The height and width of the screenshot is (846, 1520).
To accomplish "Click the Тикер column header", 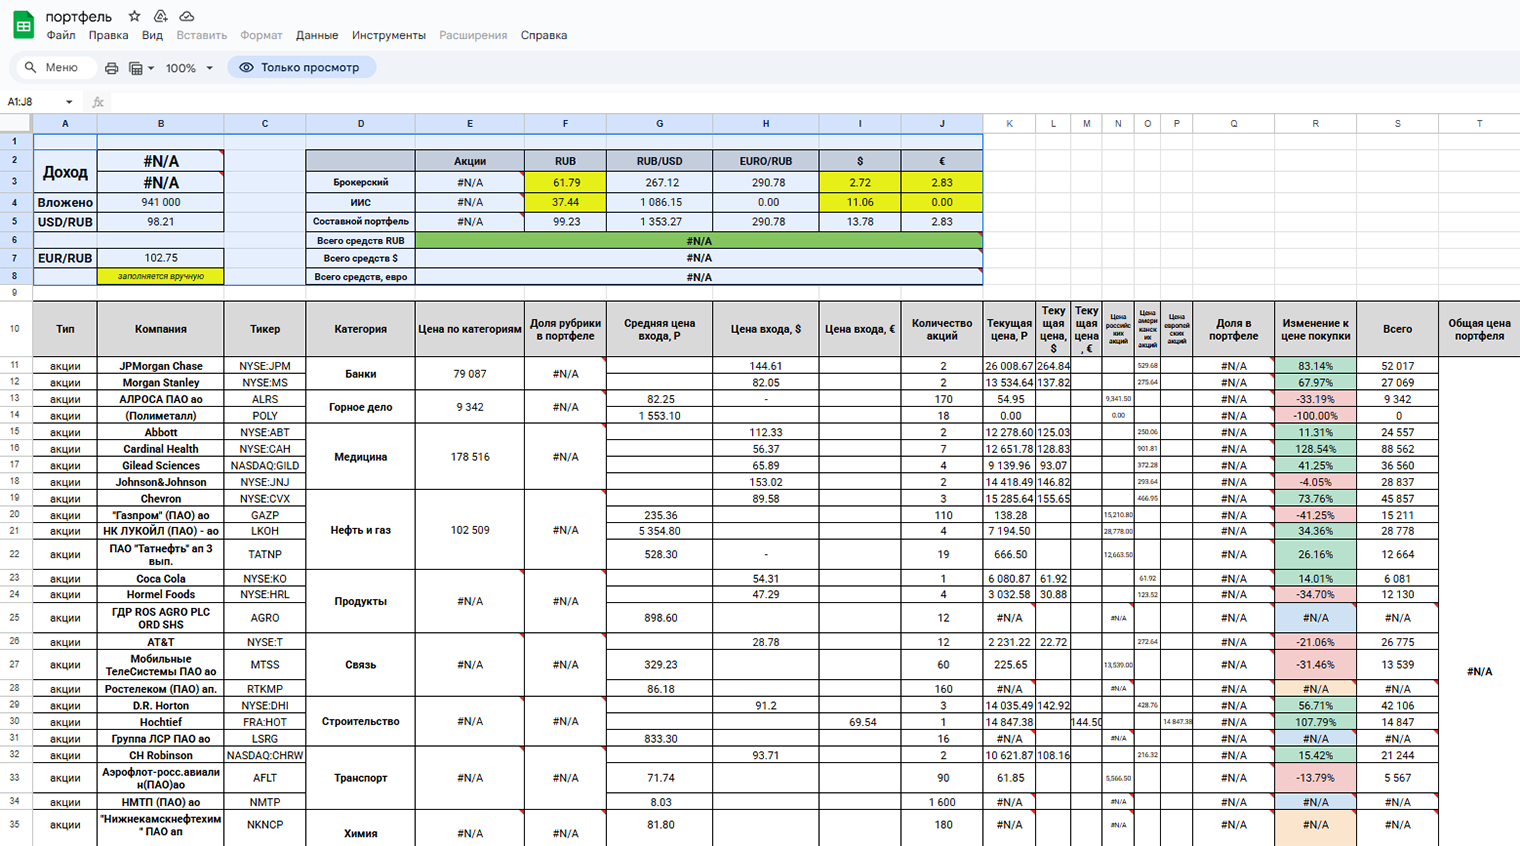I will coord(265,329).
